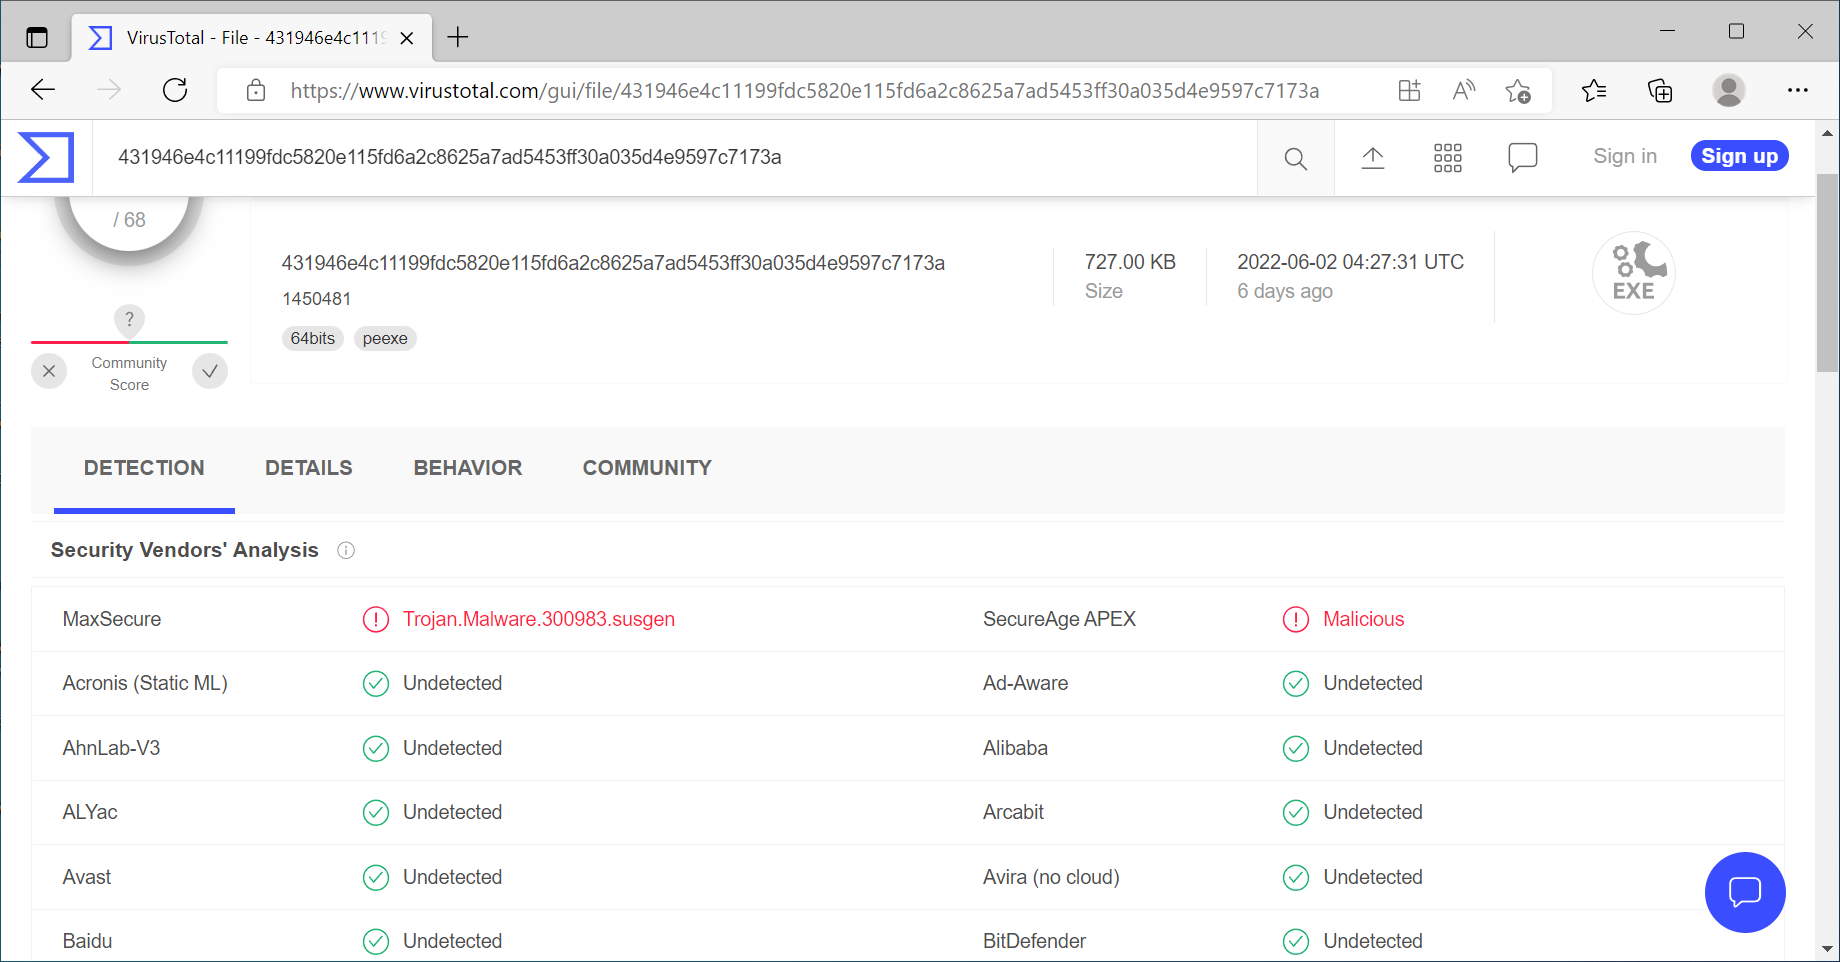Click the search magnifier icon
1840x962 pixels.
[1295, 158]
